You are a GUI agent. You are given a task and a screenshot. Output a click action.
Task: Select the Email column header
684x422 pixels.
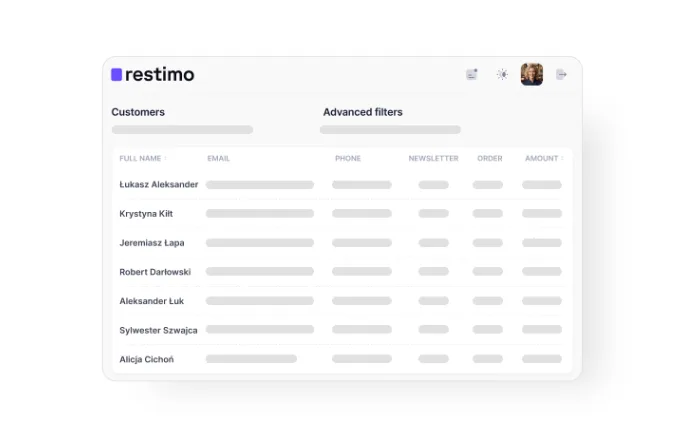click(x=219, y=158)
